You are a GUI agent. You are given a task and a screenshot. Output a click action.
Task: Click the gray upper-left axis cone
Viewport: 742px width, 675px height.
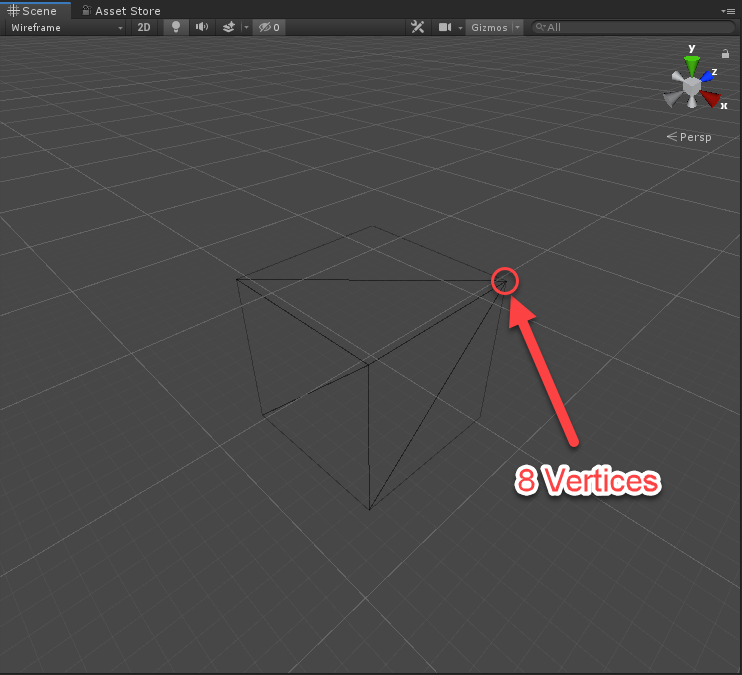(x=678, y=77)
